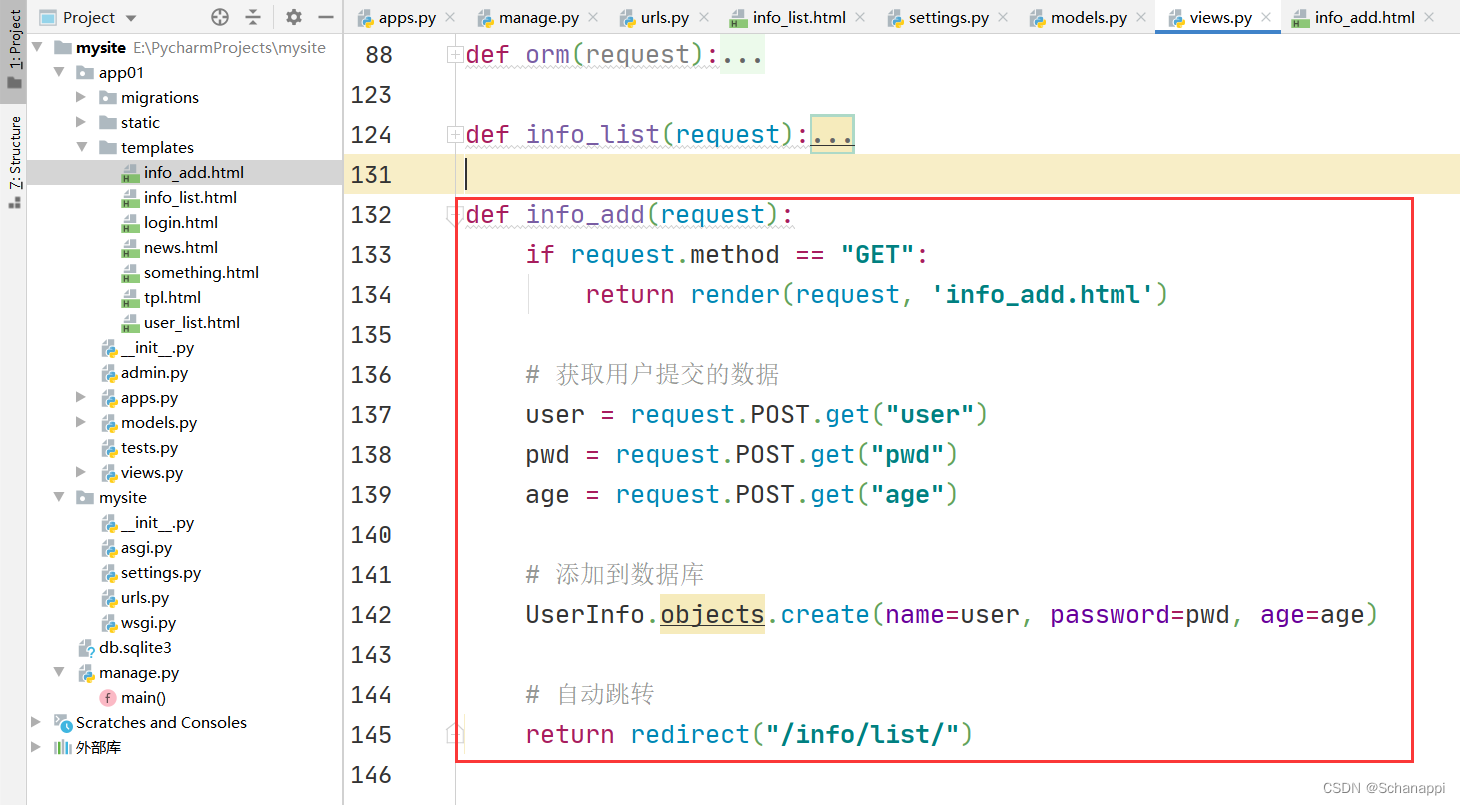Expand the migrations folder
The height and width of the screenshot is (805, 1460).
pos(81,97)
